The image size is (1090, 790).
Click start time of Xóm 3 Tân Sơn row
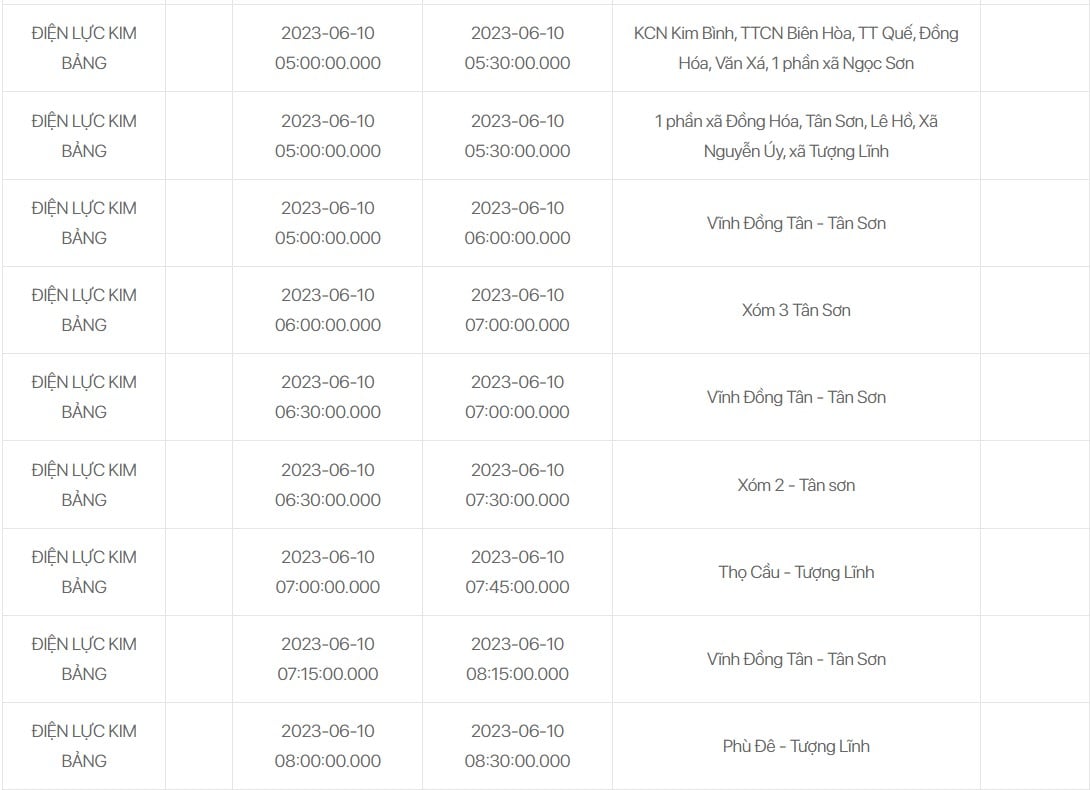(327, 310)
